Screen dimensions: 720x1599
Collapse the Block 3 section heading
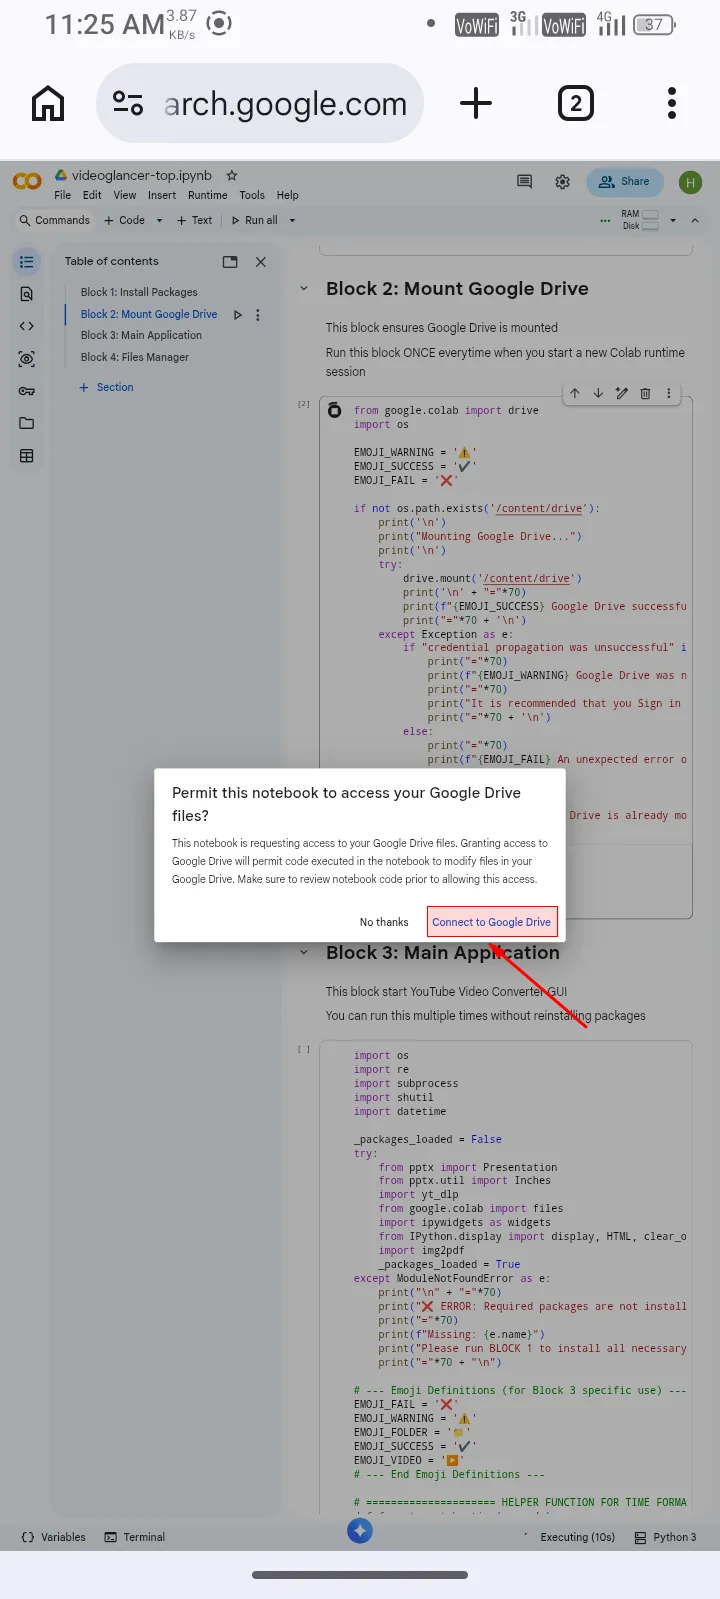(304, 953)
